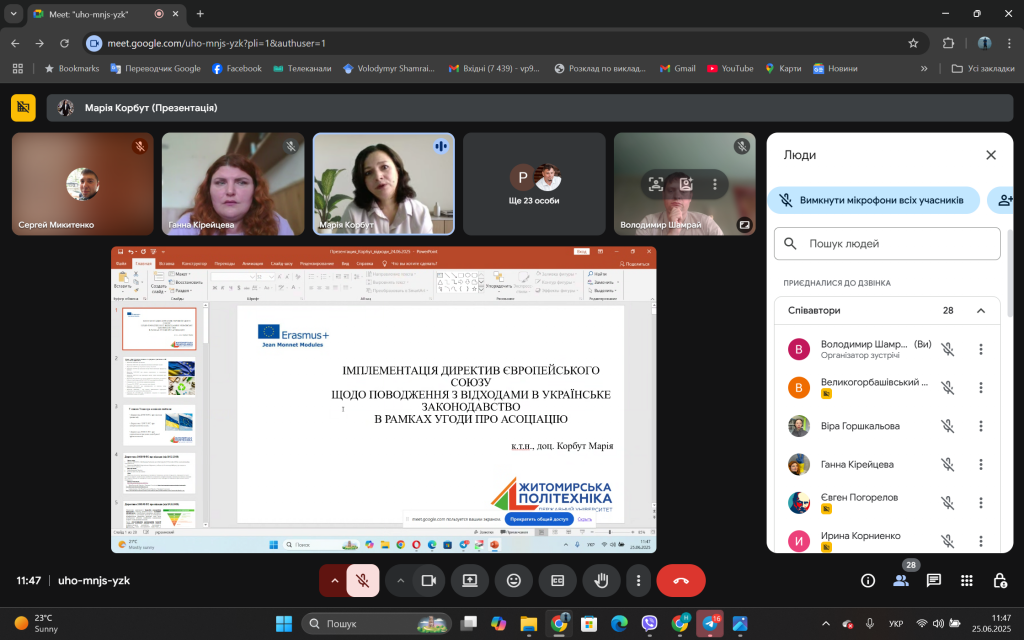Open Telegram from the taskbar
Viewport: 1024px width, 640px height.
coord(710,624)
